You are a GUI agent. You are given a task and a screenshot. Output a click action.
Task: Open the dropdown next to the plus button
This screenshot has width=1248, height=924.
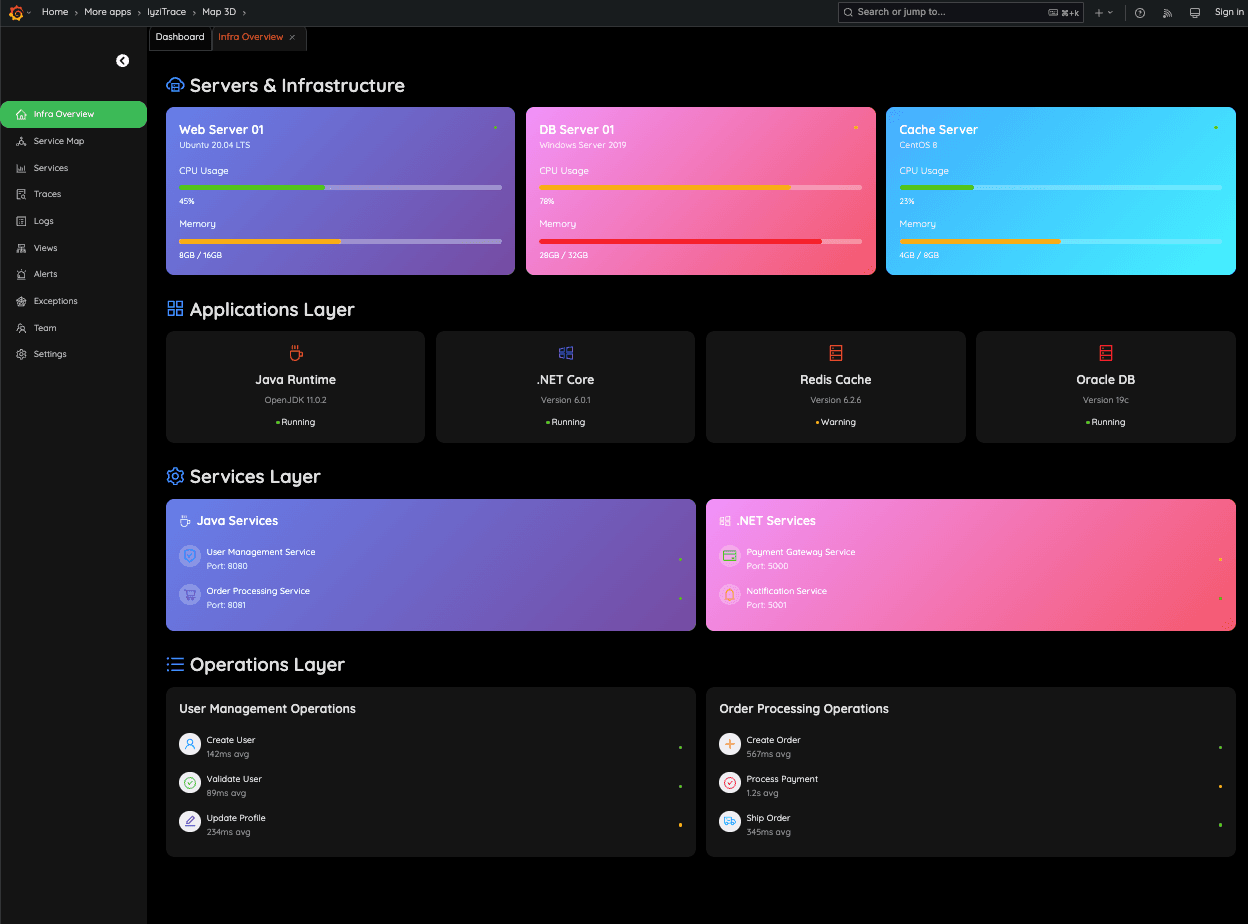tap(1110, 12)
